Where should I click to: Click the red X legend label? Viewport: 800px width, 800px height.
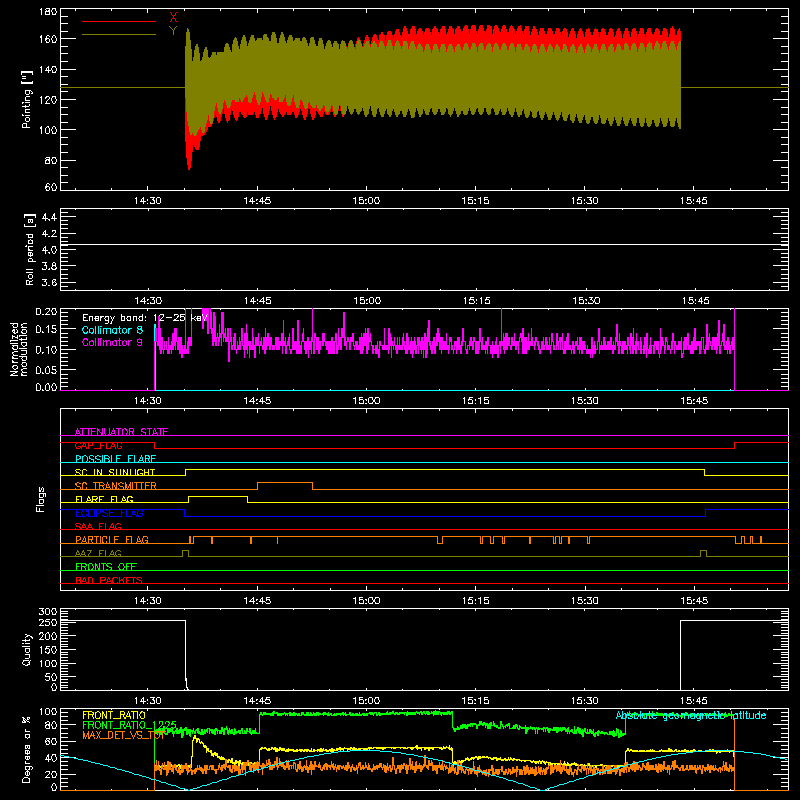click(173, 17)
